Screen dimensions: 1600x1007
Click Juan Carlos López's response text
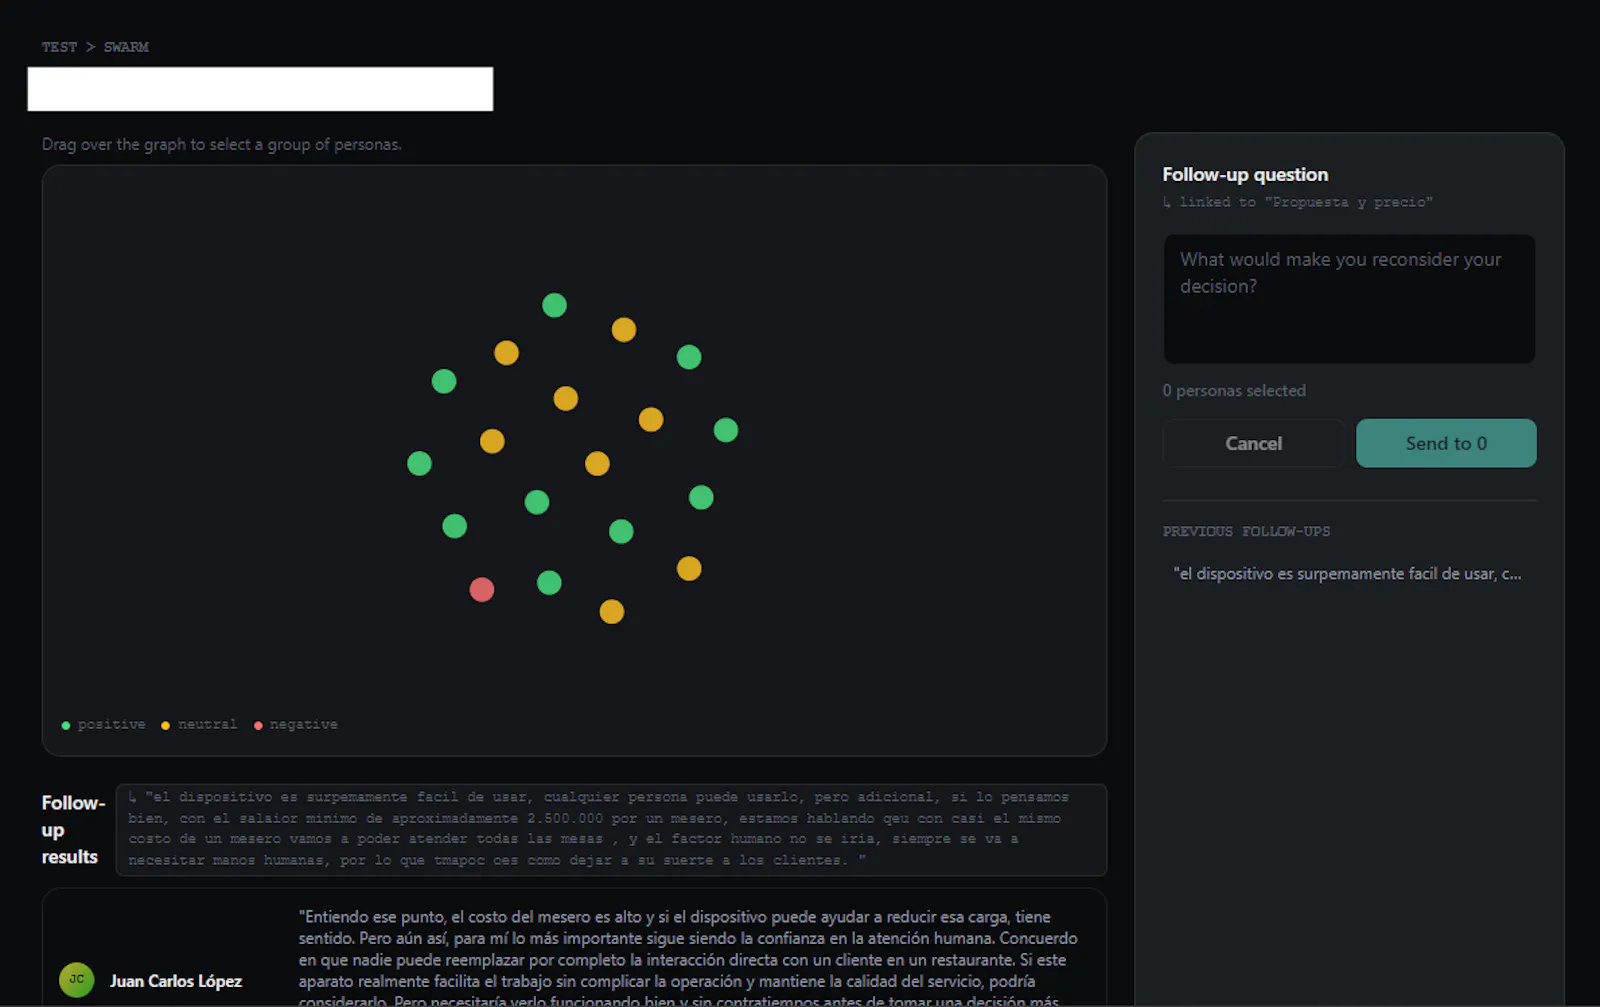click(688, 959)
